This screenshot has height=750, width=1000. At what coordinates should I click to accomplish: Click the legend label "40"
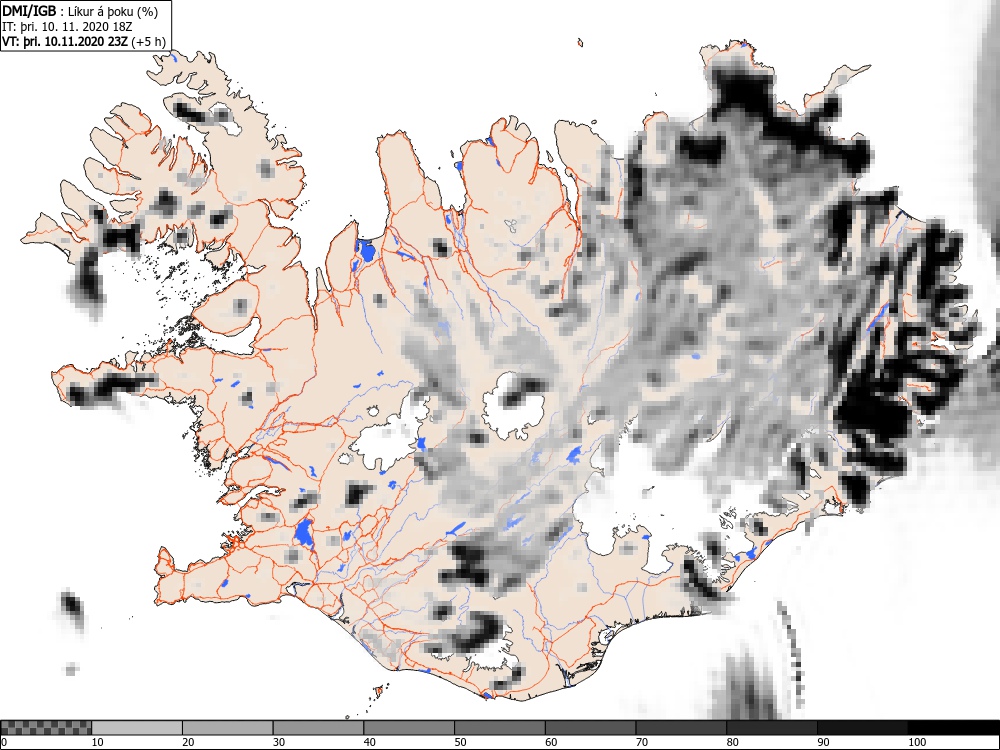pos(369,742)
